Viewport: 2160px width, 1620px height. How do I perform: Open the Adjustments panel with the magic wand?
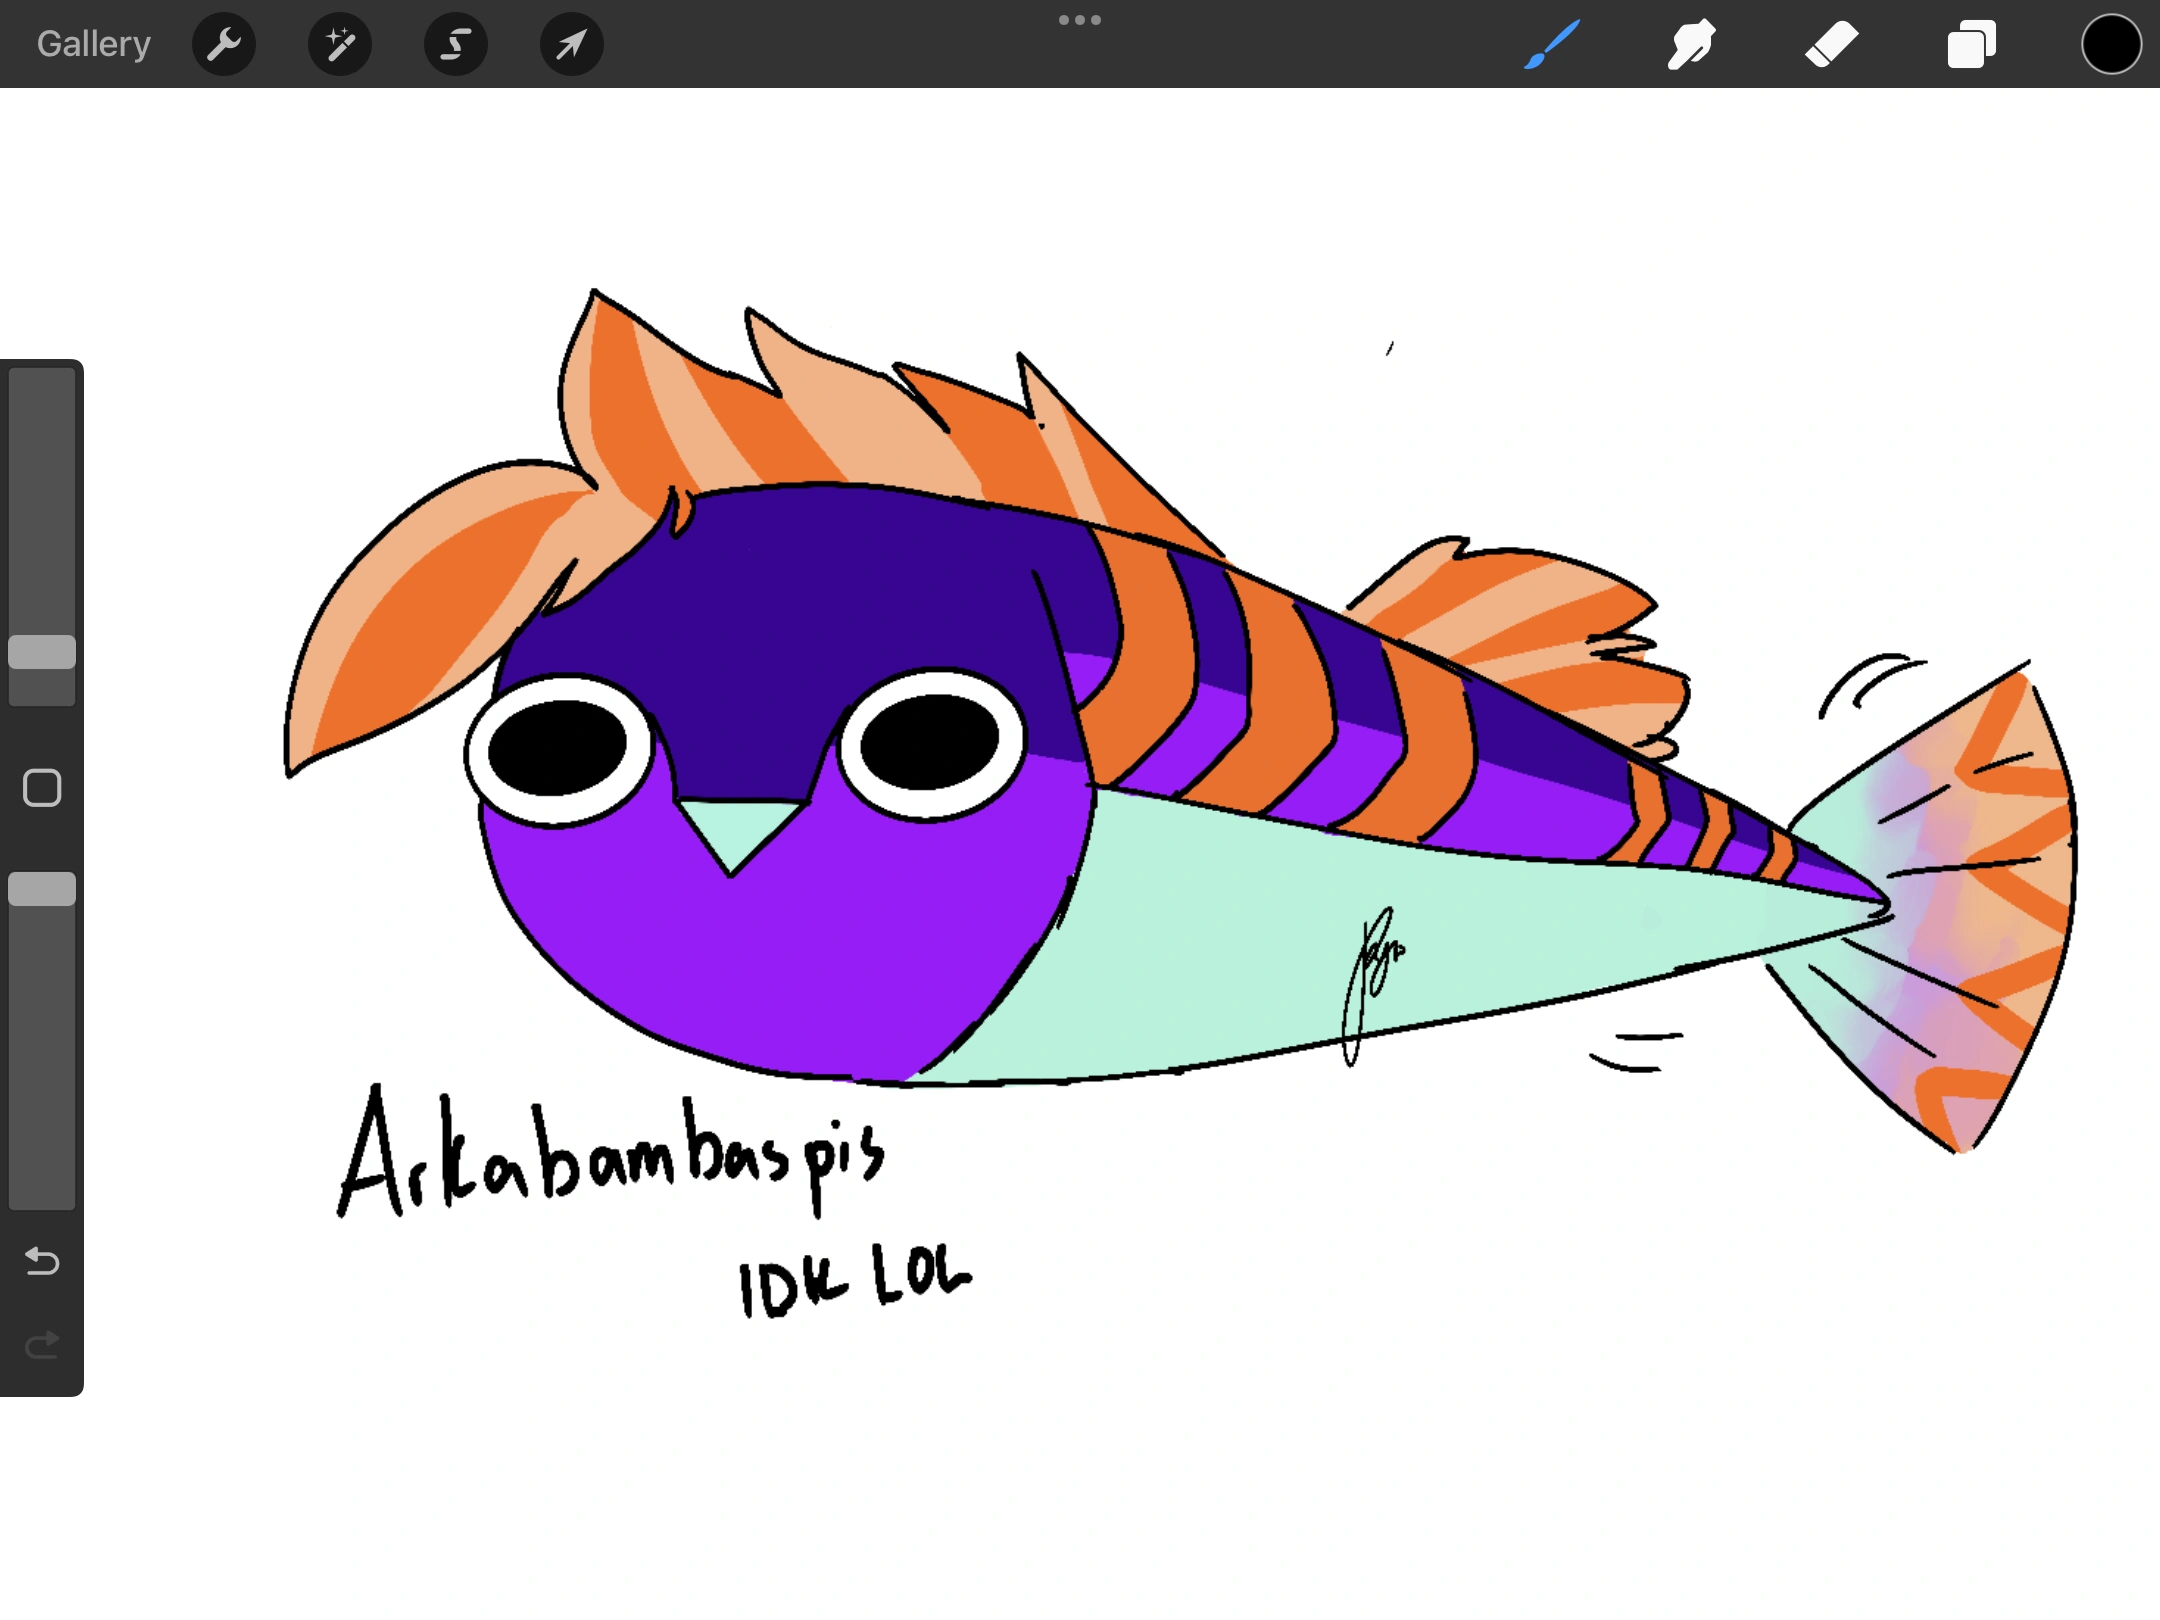tap(339, 43)
